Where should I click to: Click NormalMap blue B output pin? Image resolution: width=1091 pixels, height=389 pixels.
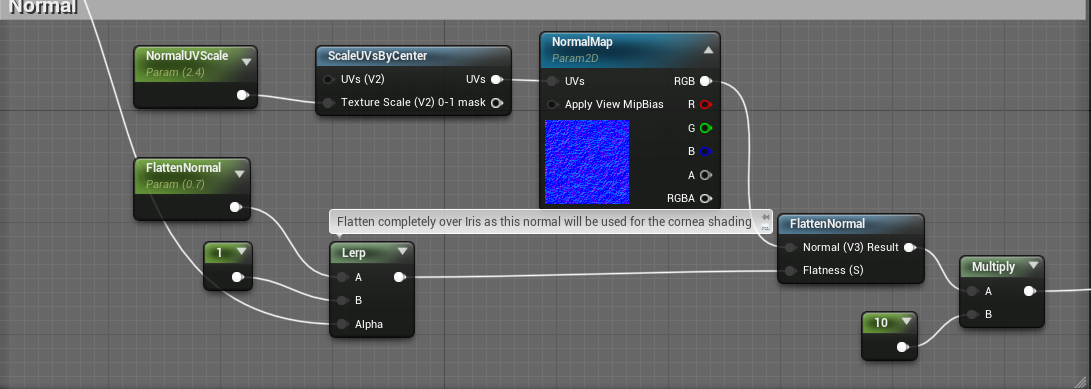[706, 152]
